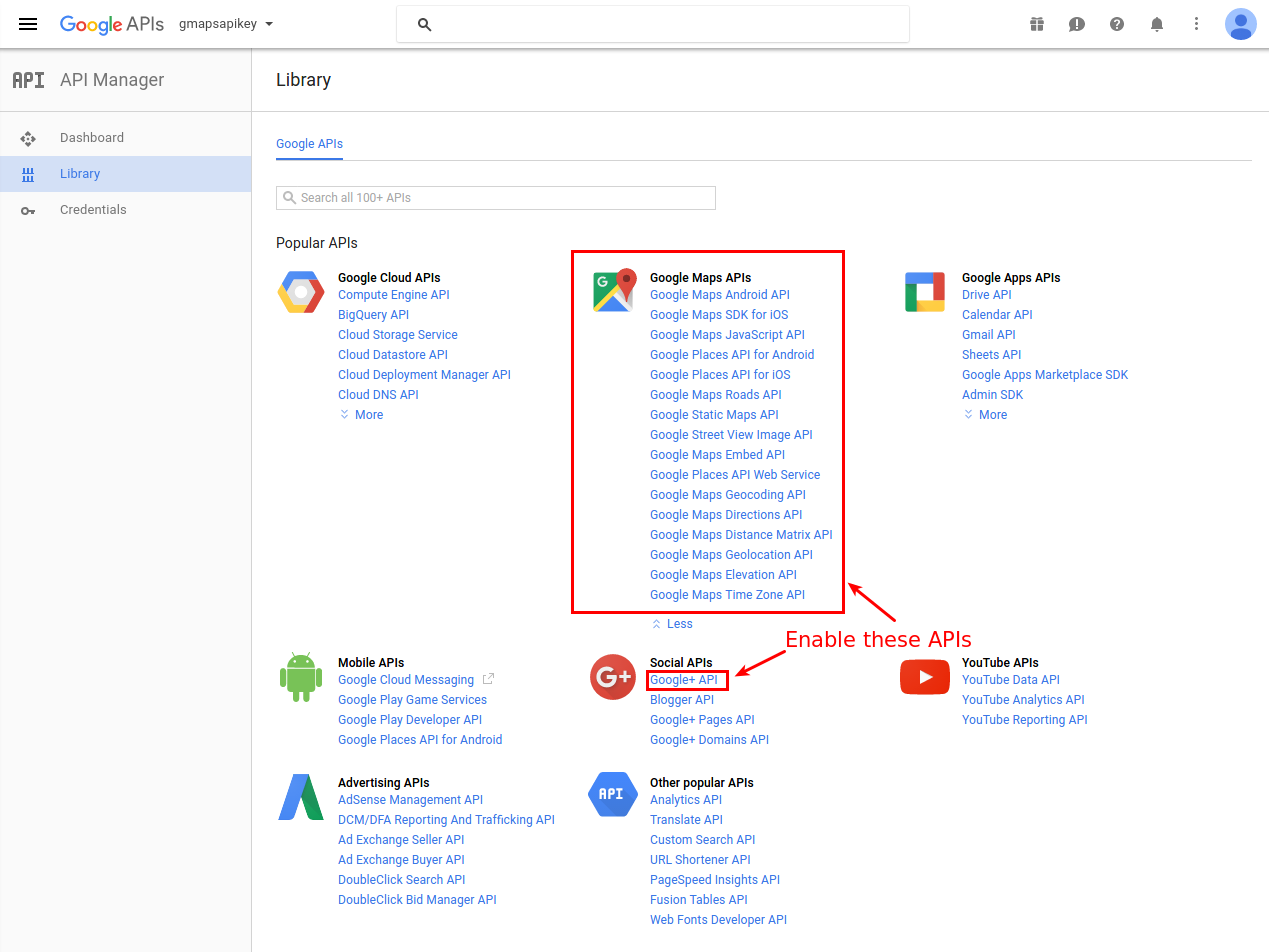Image resolution: width=1269 pixels, height=952 pixels.
Task: Open Dashboard in the sidebar
Action: tap(92, 138)
